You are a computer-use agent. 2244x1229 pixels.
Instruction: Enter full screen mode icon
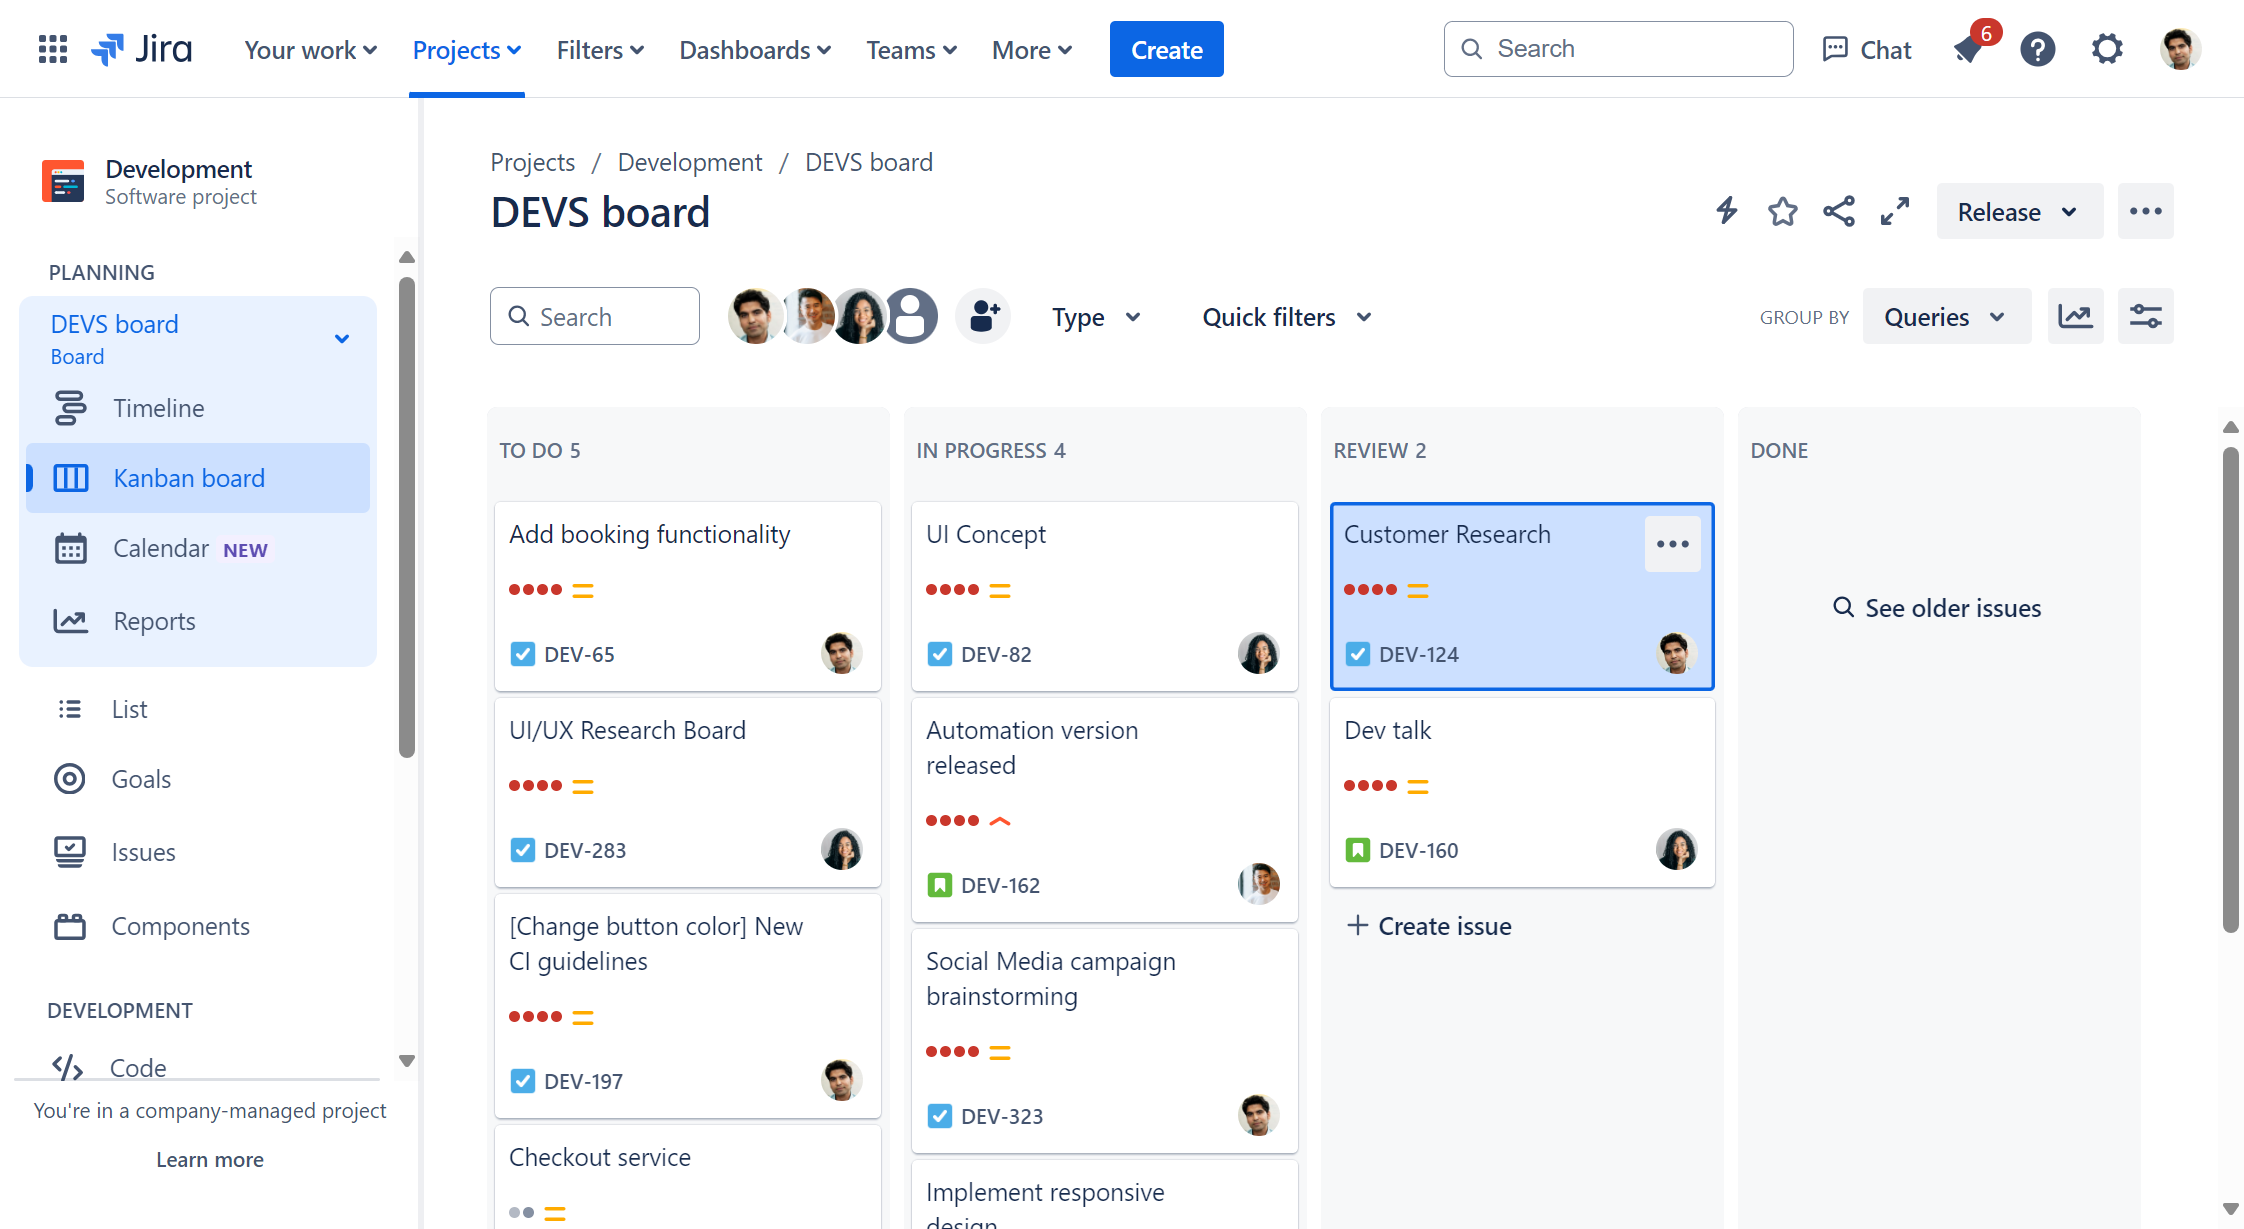click(1894, 211)
